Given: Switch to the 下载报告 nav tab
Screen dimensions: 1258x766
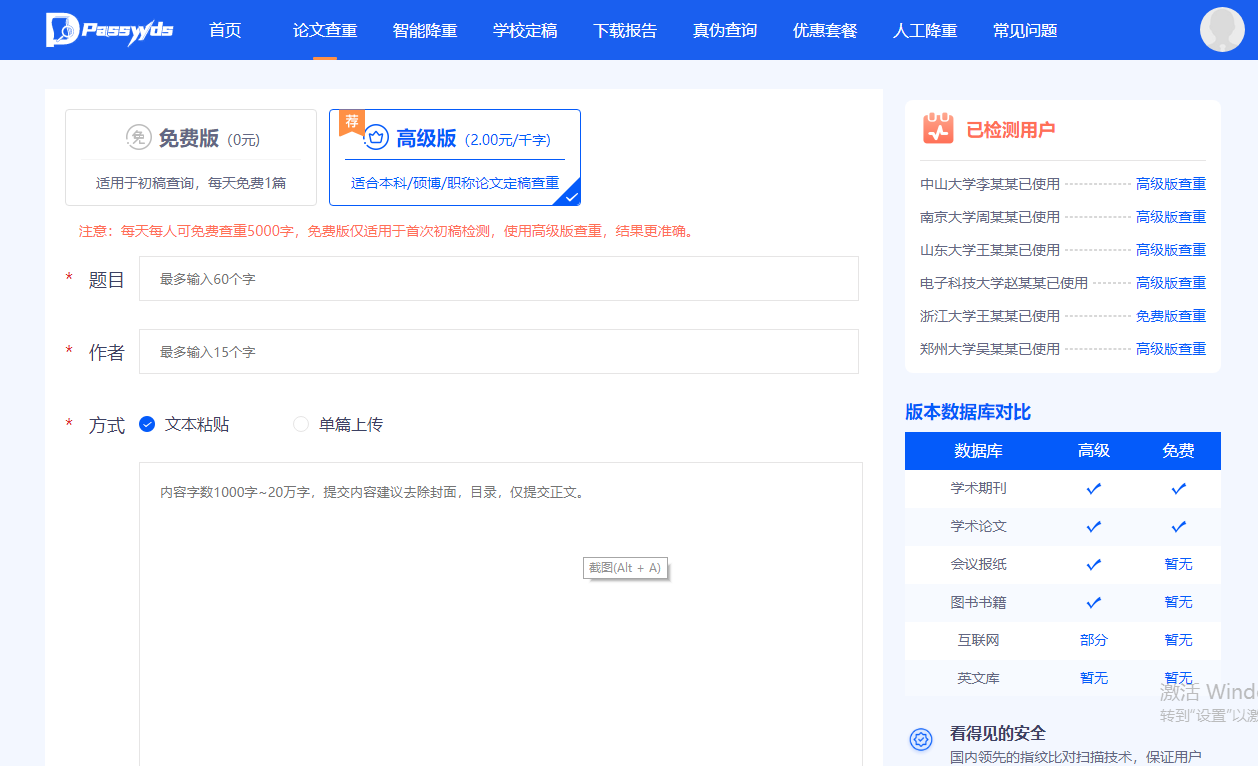Looking at the screenshot, I should (x=624, y=30).
